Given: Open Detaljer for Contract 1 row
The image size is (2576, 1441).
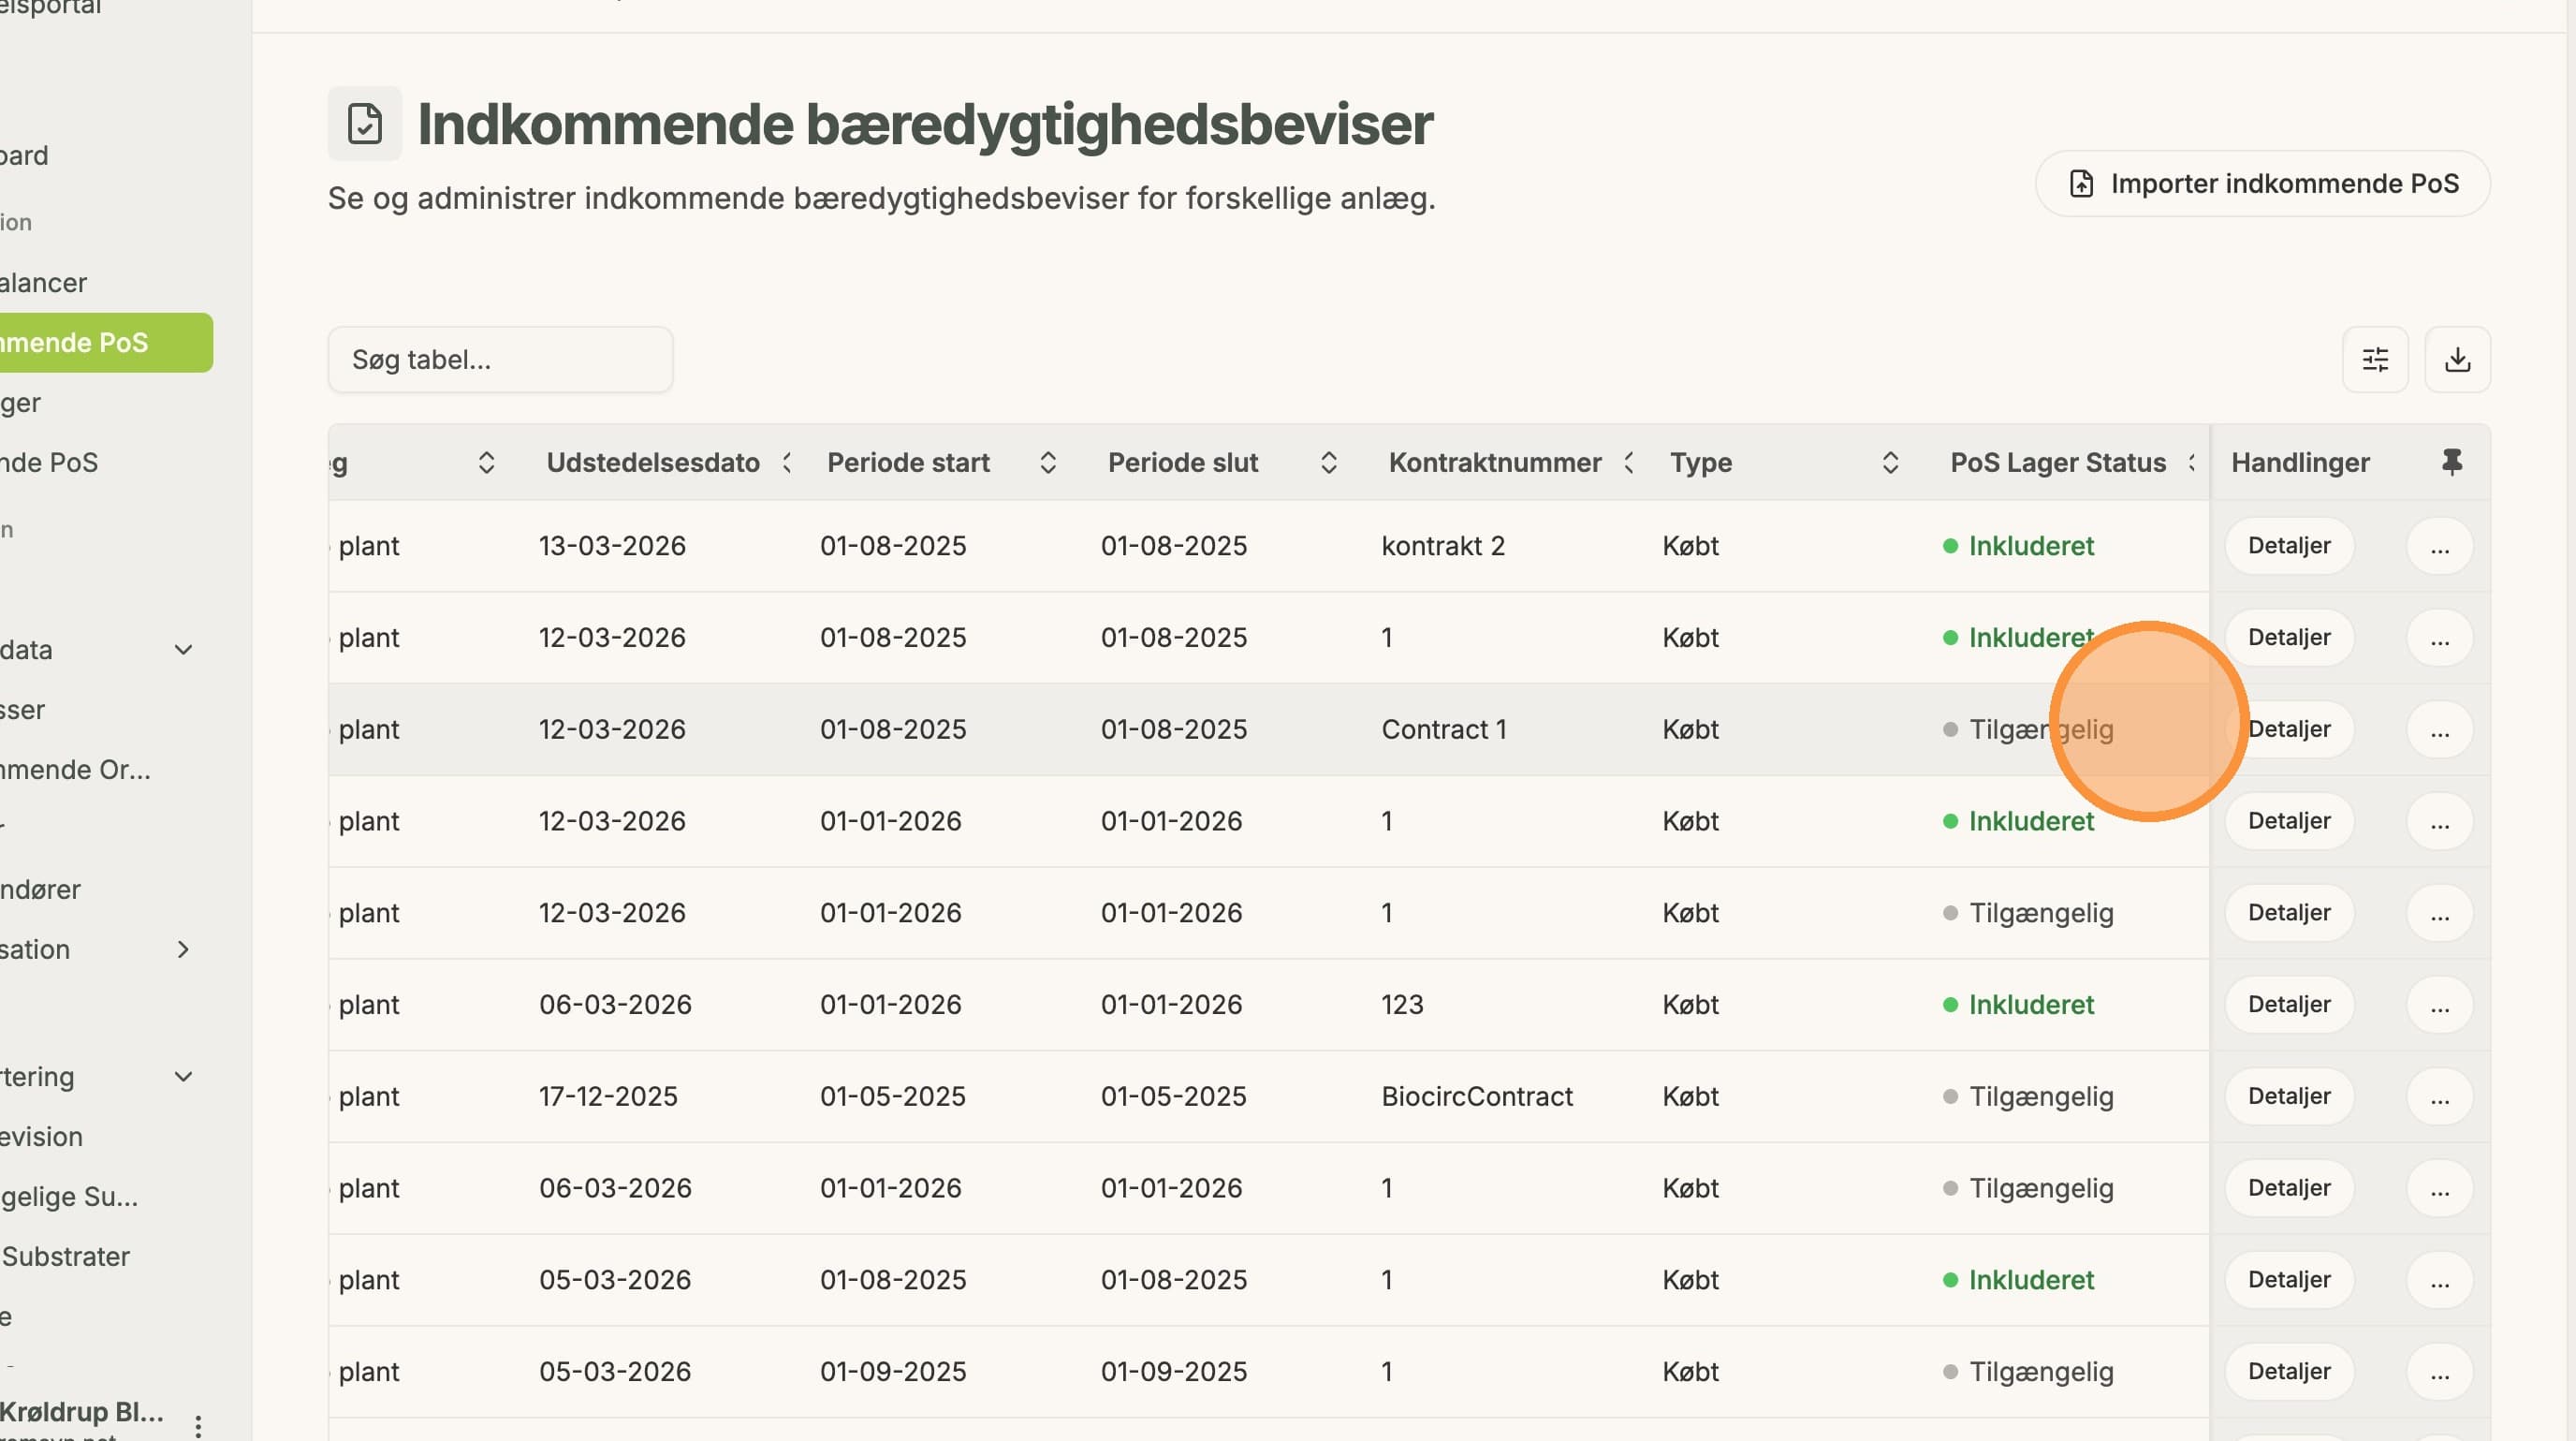Looking at the screenshot, I should pyautogui.click(x=2288, y=730).
